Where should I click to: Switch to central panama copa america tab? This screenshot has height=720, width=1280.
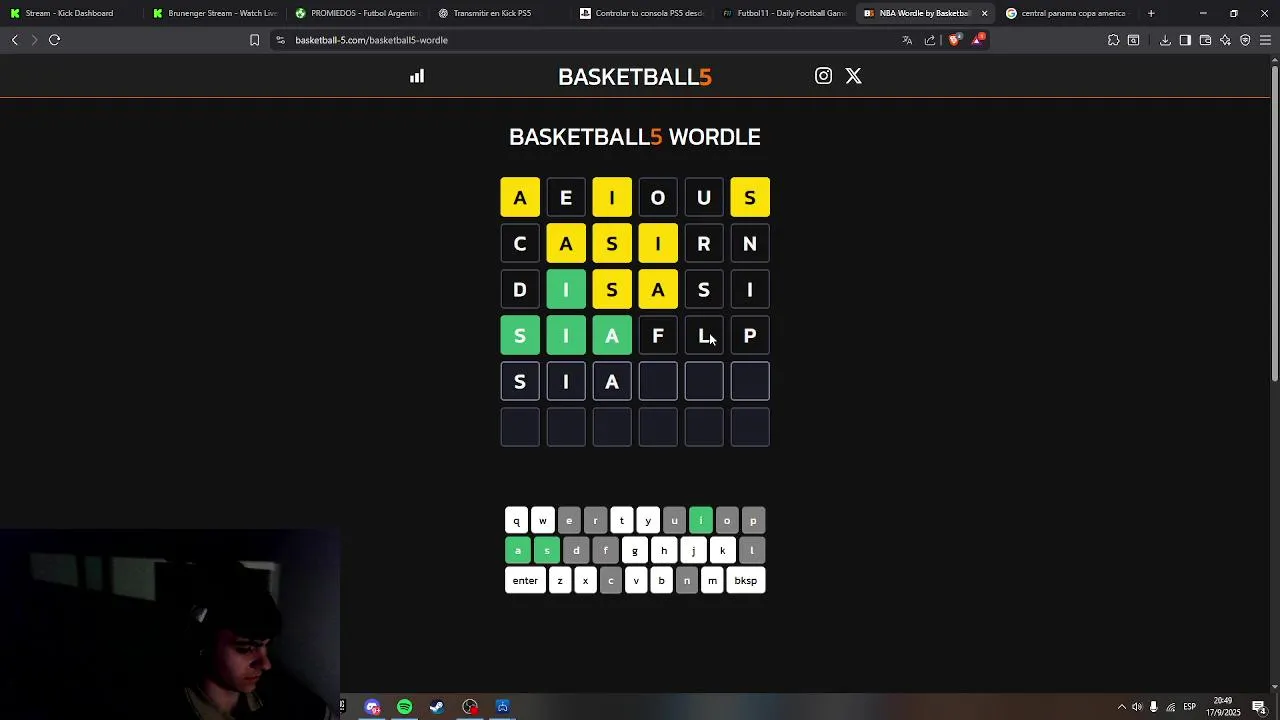pyautogui.click(x=1068, y=13)
